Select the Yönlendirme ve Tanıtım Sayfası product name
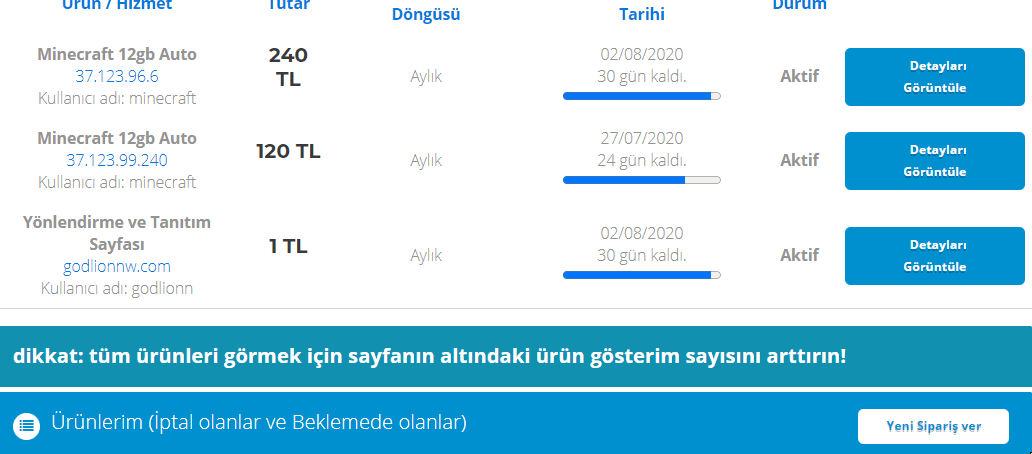This screenshot has height=454, width=1032. [117, 232]
